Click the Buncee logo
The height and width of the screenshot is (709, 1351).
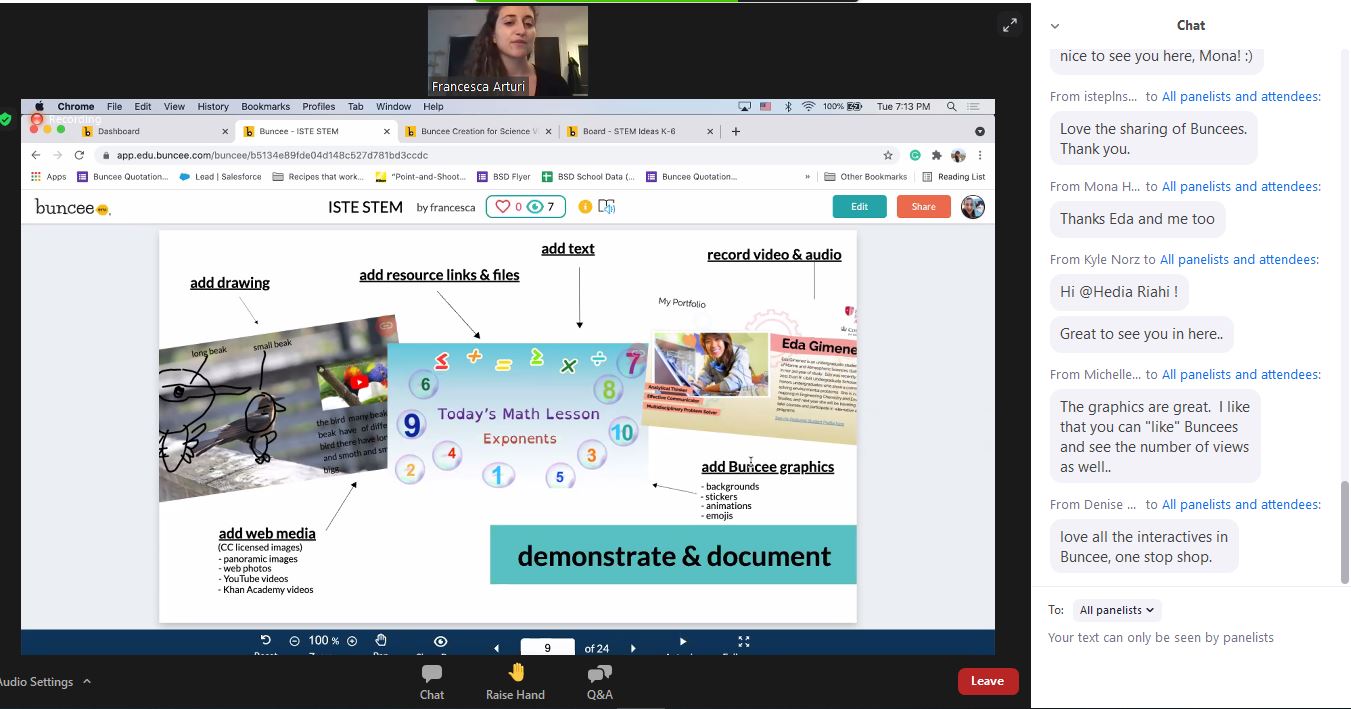click(72, 207)
